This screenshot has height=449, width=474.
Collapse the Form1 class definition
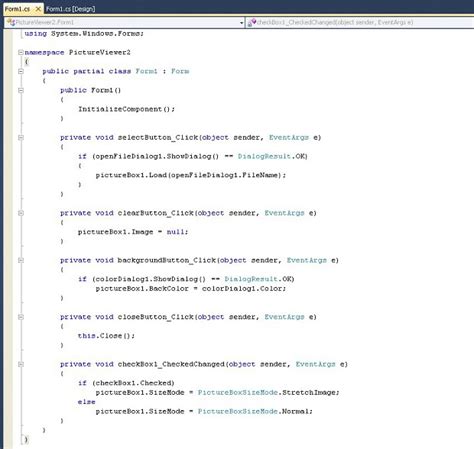[x=21, y=71]
